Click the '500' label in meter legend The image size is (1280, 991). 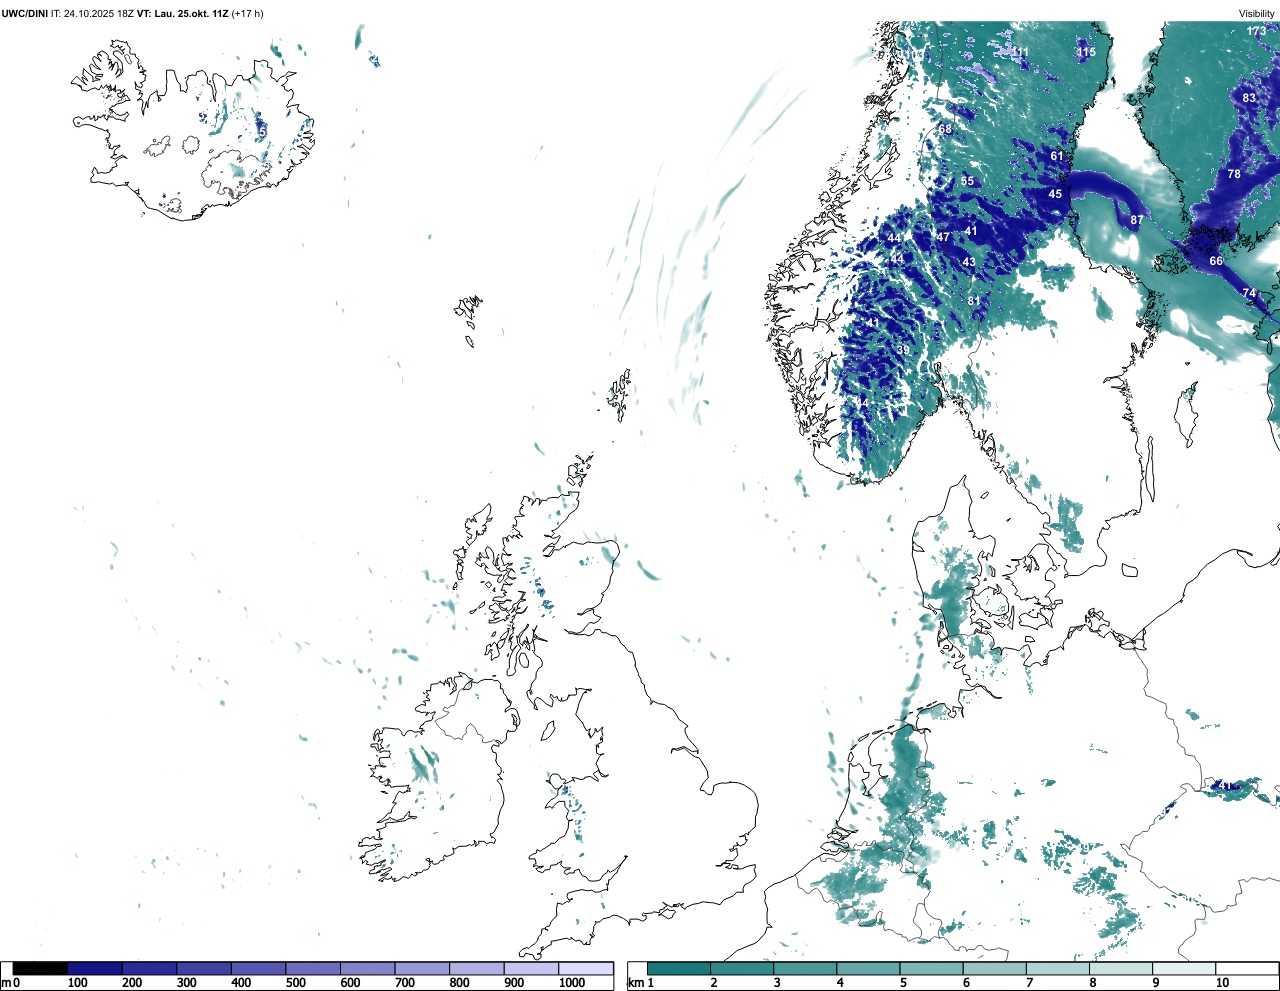[296, 983]
